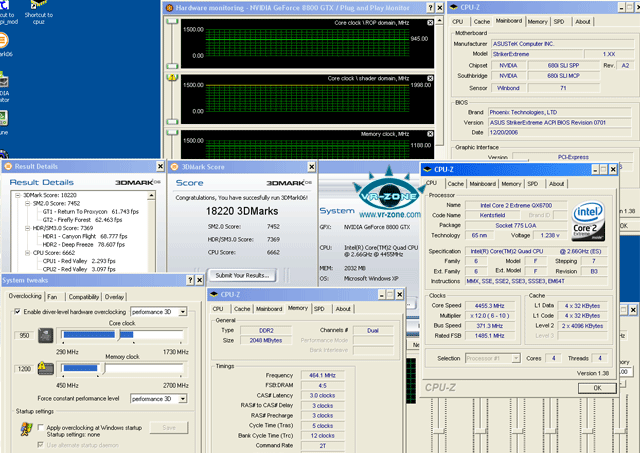Click 'Submit Your Results...' button
The height and width of the screenshot is (453, 640).
(x=242, y=275)
